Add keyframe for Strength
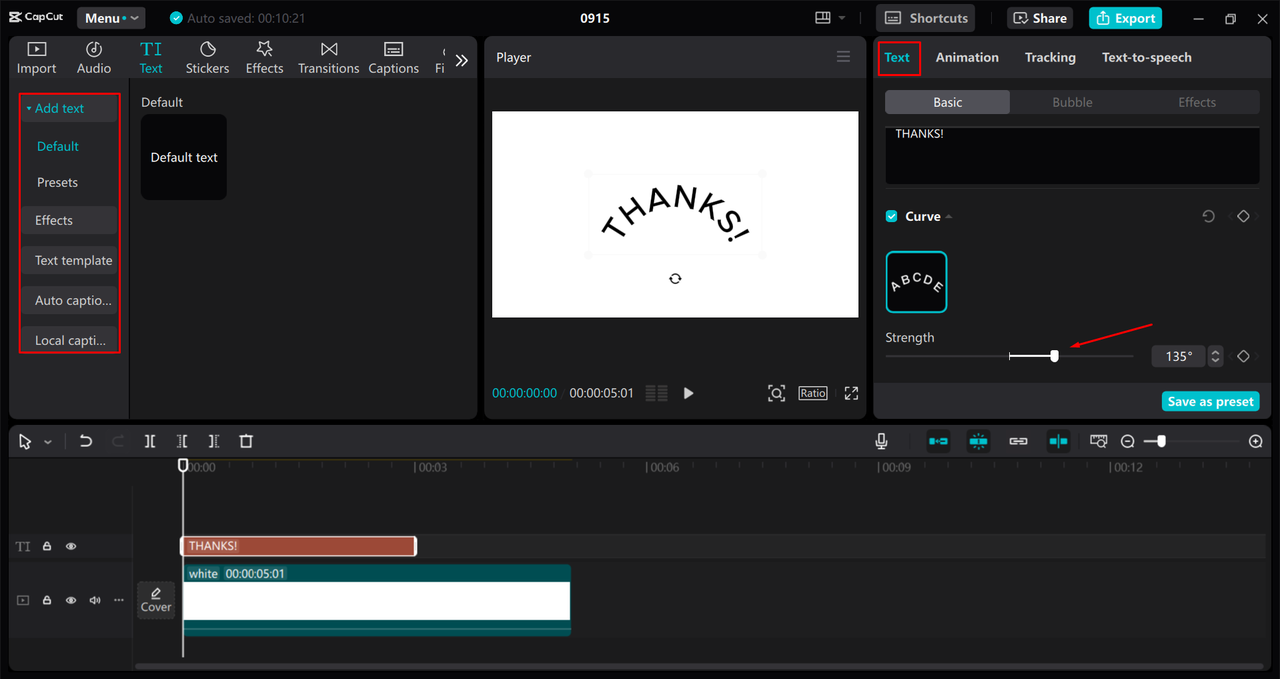The height and width of the screenshot is (679, 1280). click(x=1243, y=356)
